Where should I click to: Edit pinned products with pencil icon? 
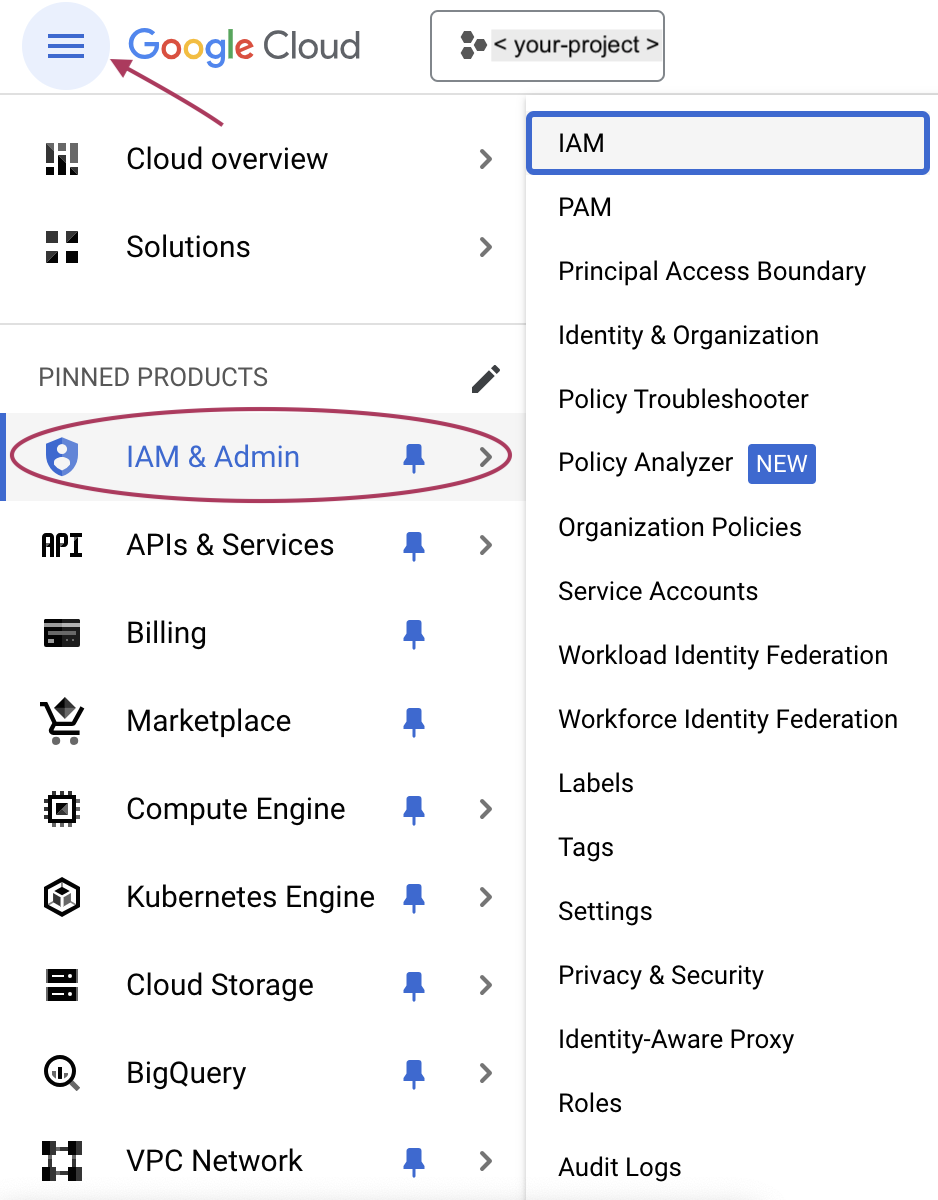[x=486, y=378]
